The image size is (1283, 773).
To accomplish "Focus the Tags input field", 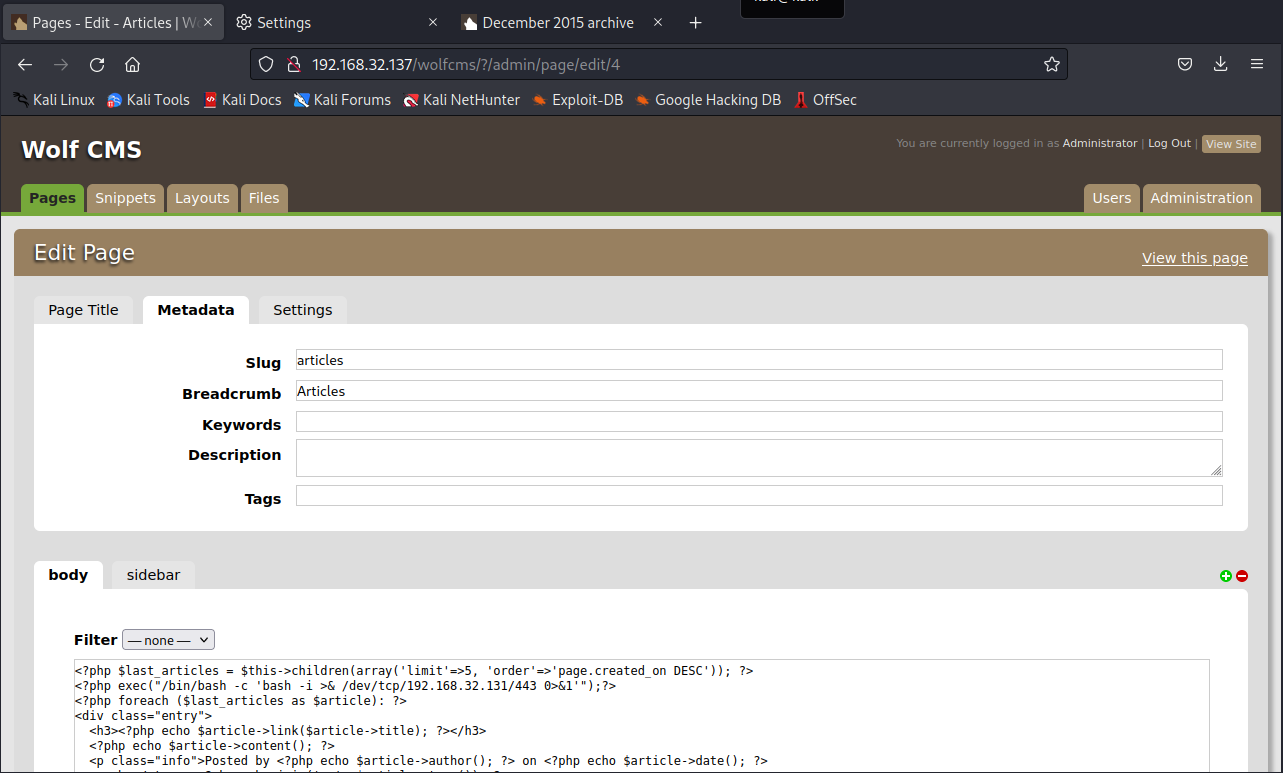I will pos(759,496).
